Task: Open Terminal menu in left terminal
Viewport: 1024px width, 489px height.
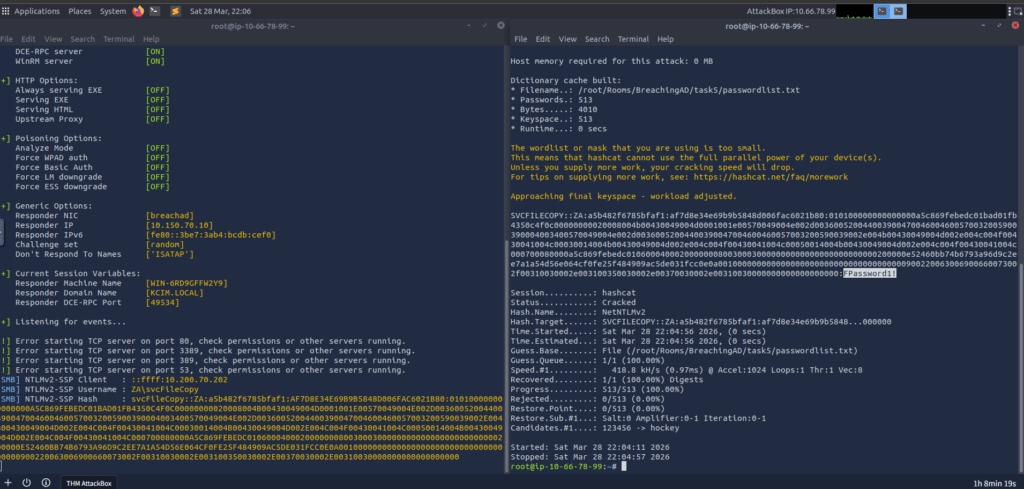Action: tap(119, 39)
